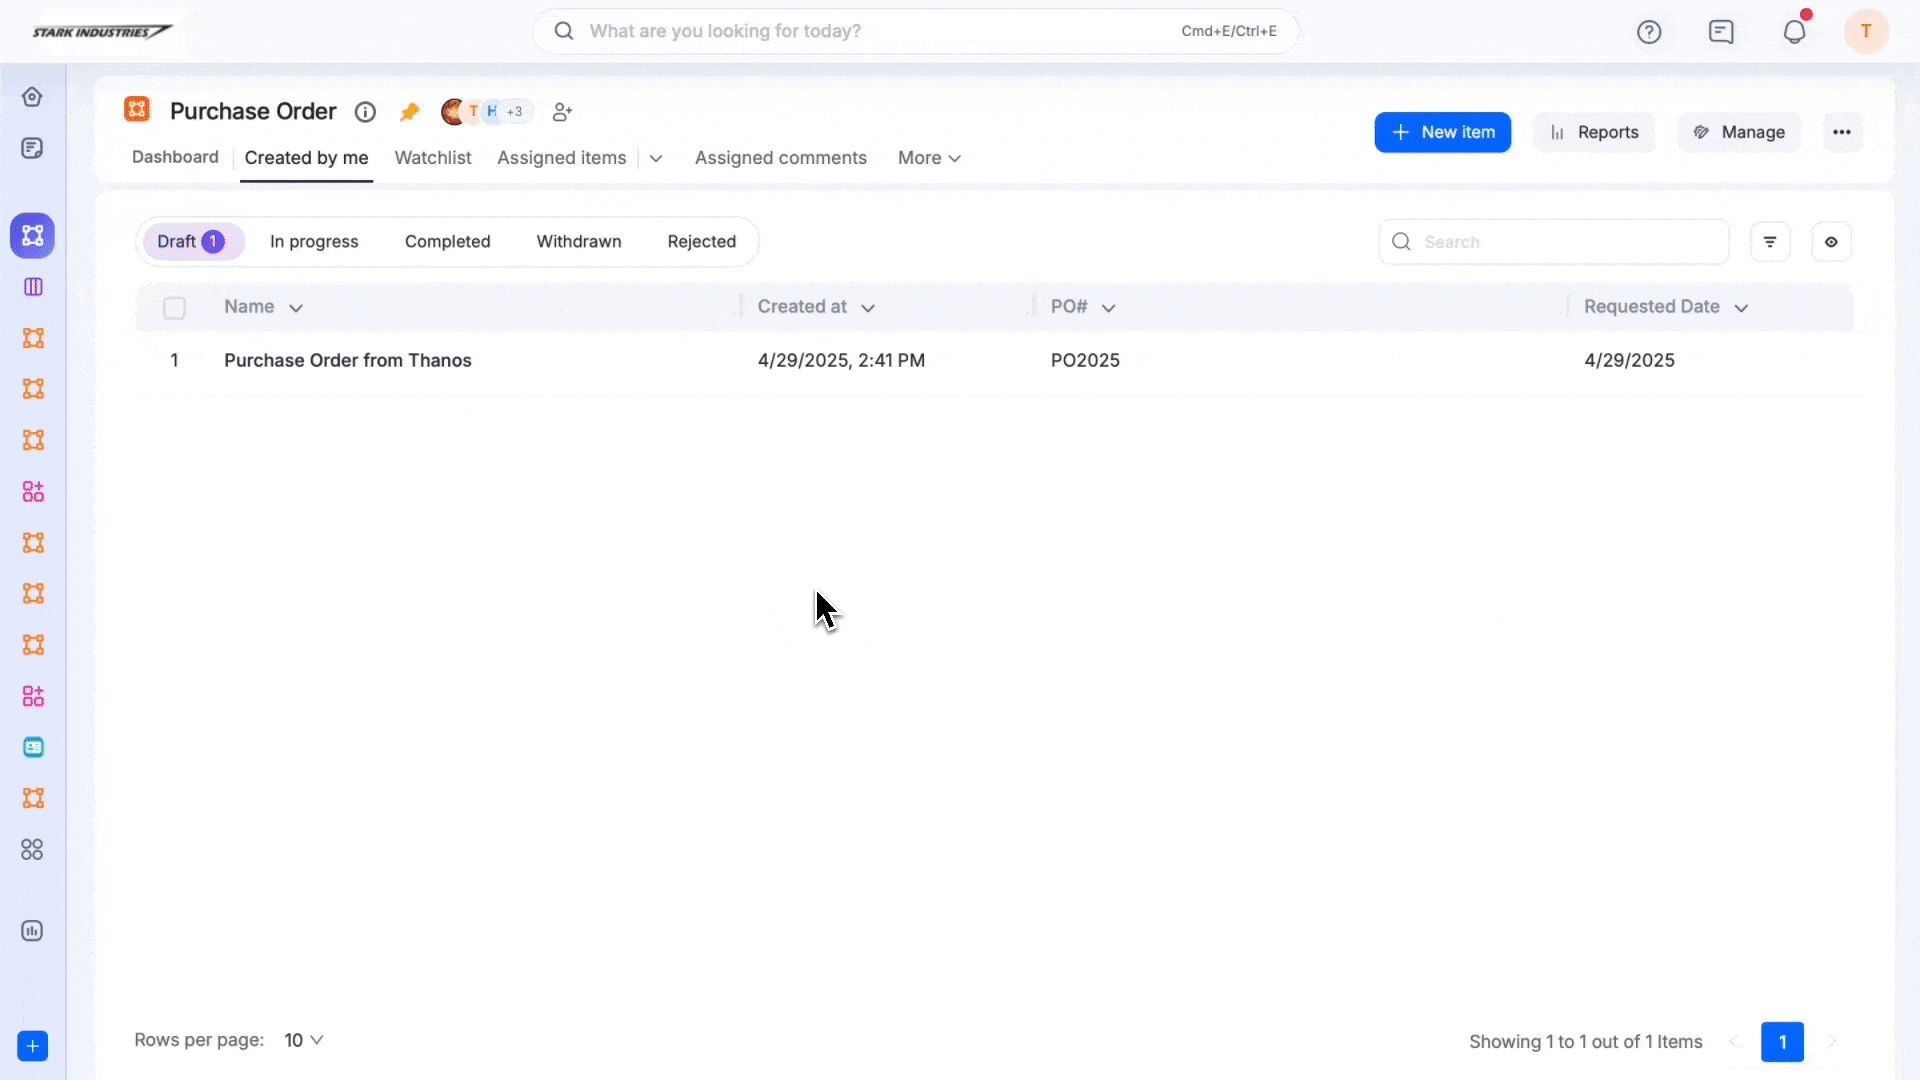Show Withdrawn items

click(x=579, y=242)
